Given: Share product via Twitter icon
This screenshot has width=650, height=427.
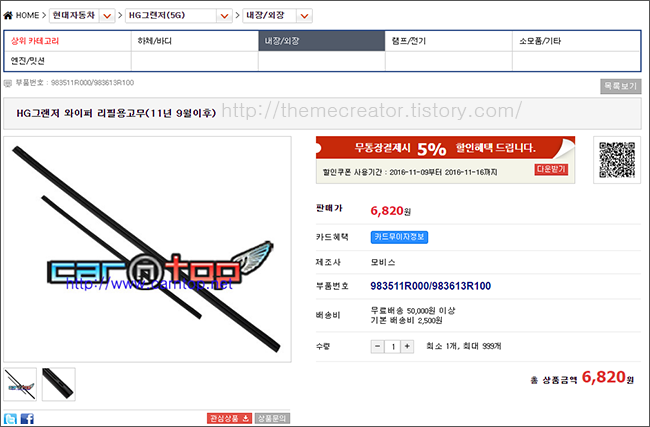Looking at the screenshot, I should pyautogui.click(x=11, y=418).
